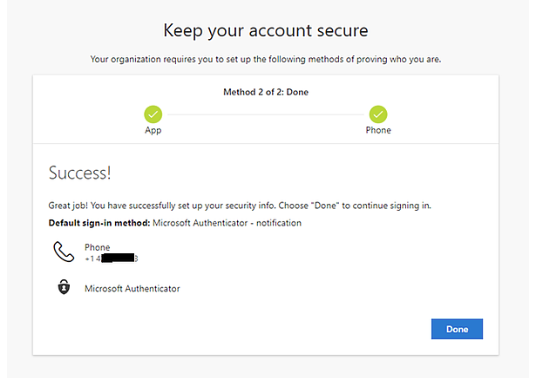Click the Great job confirmation message
The image size is (538, 378).
tap(239, 205)
